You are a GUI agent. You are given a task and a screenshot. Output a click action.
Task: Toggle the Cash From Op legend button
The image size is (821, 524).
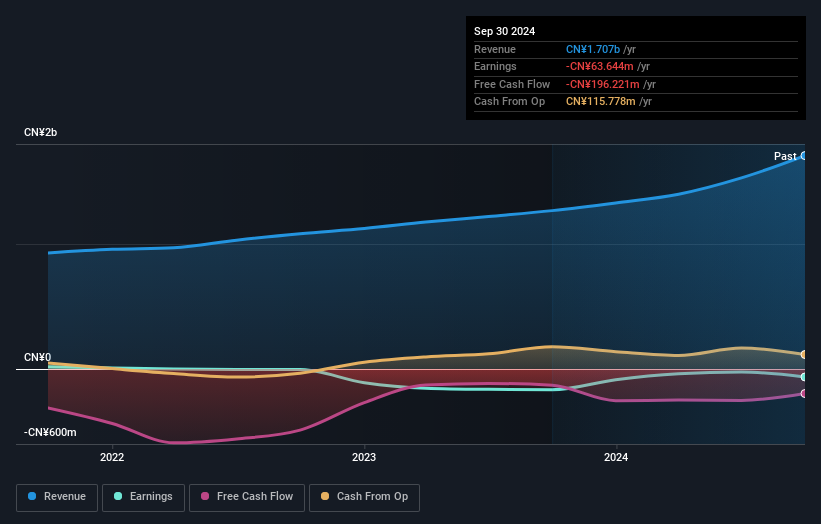click(364, 497)
